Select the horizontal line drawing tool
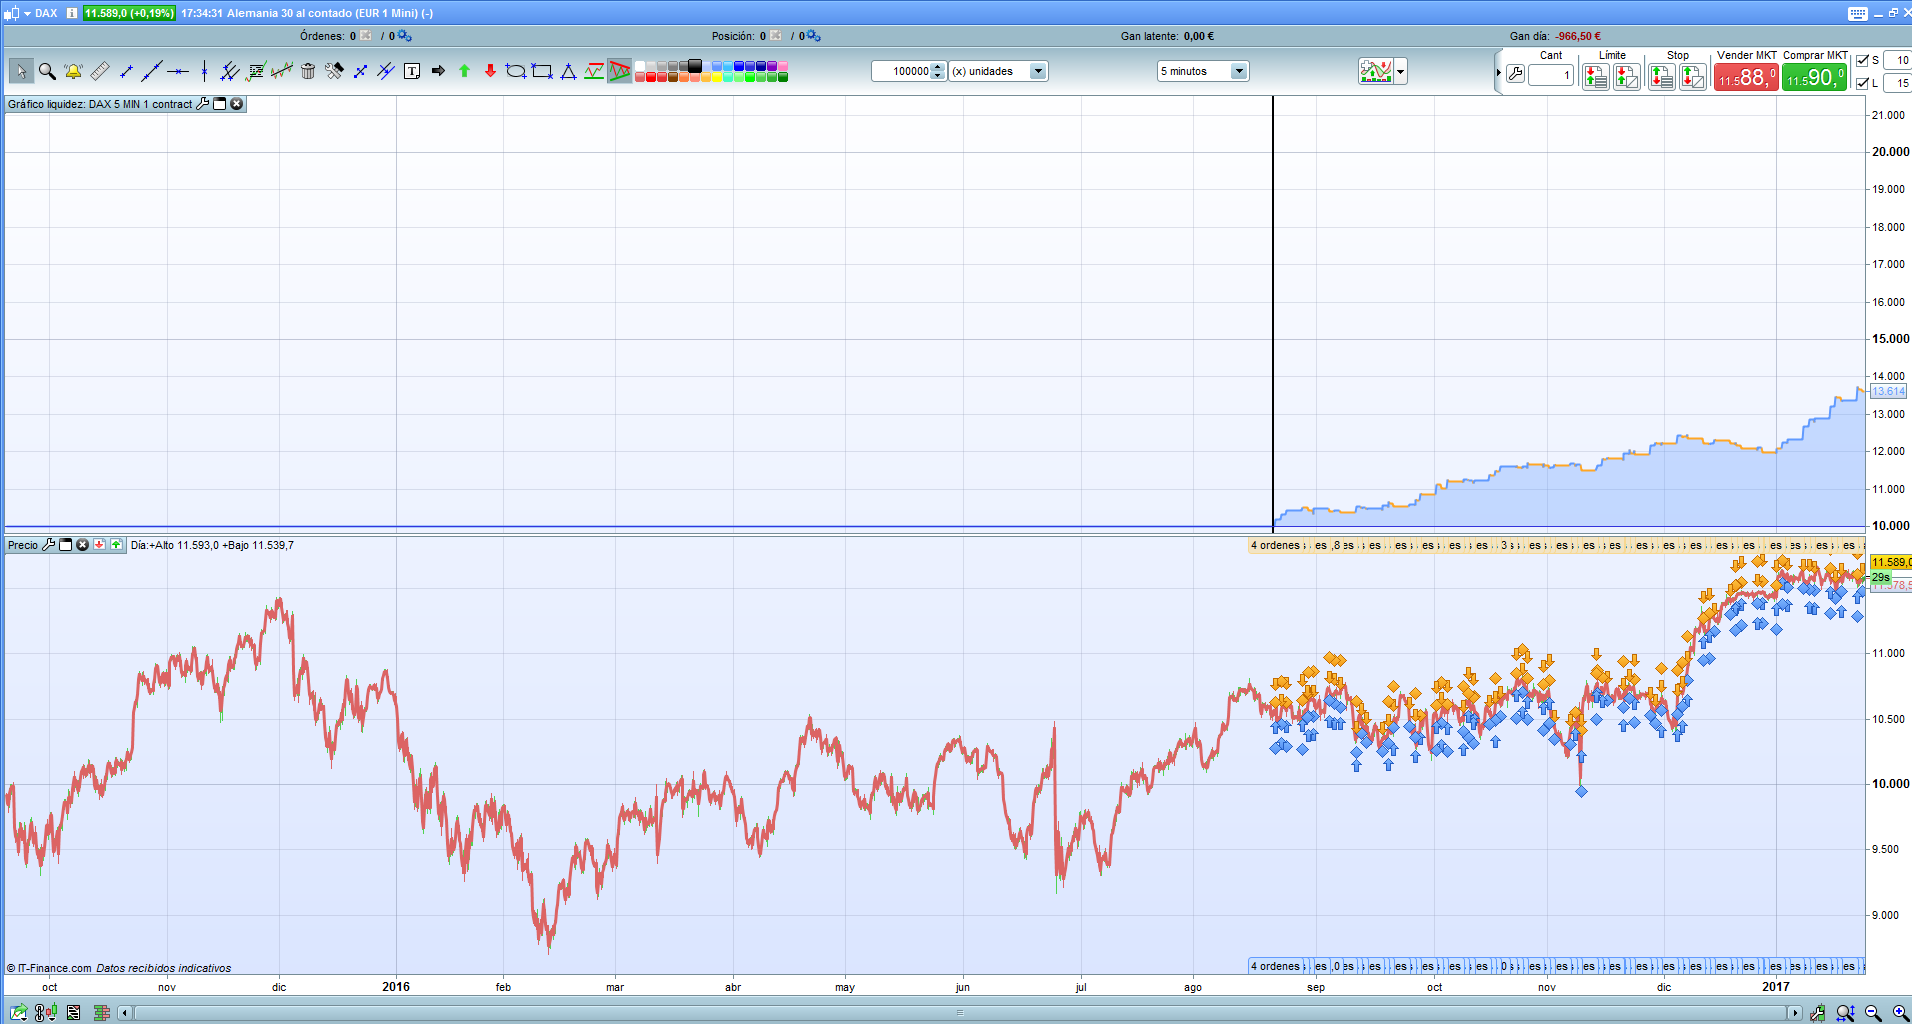Screen dimensions: 1912x1024 click(x=178, y=71)
